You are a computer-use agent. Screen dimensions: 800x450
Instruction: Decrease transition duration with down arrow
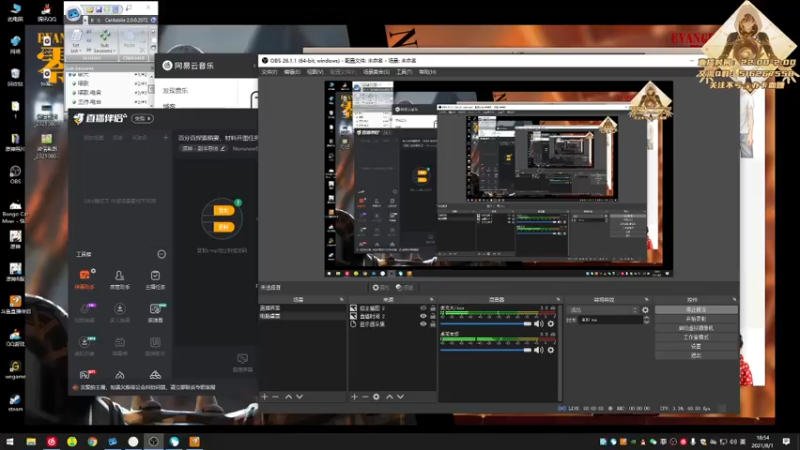[646, 322]
